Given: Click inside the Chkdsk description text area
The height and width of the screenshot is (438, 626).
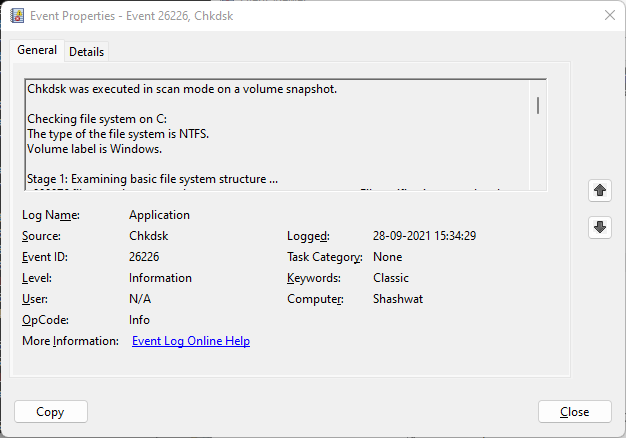Looking at the screenshot, I should click(270, 130).
